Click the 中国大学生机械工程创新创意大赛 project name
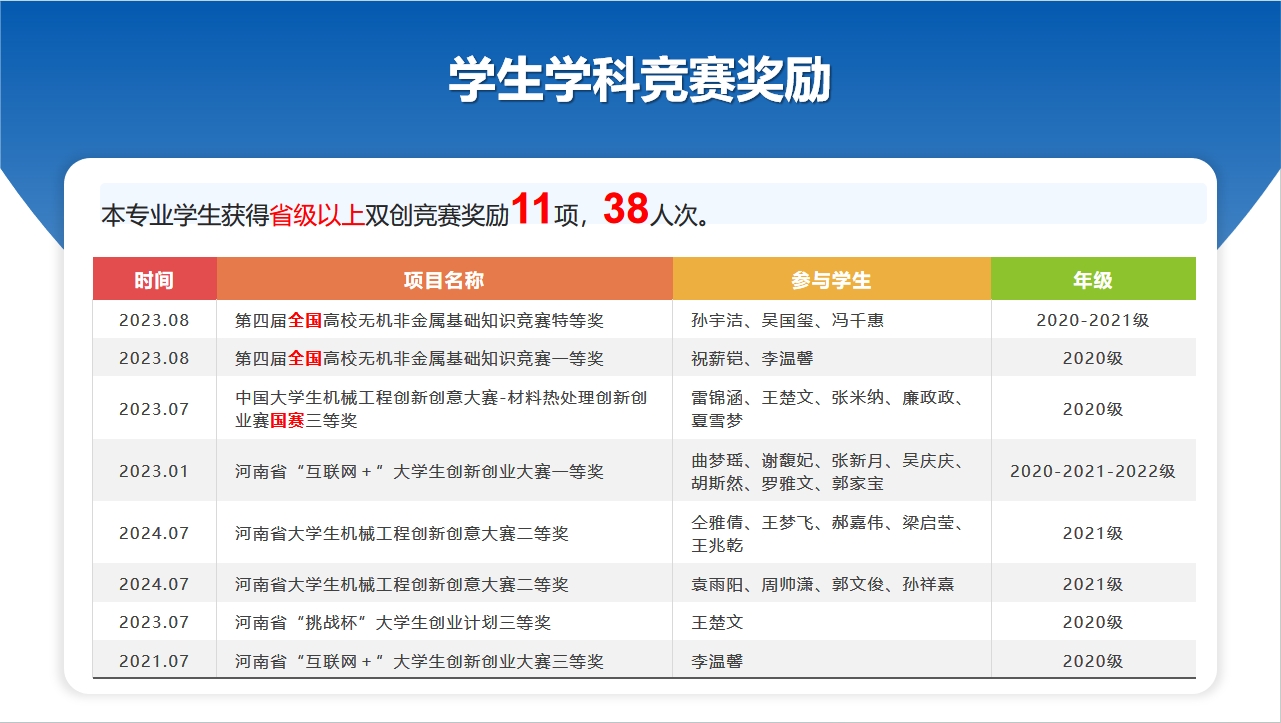This screenshot has width=1281, height=723. pyautogui.click(x=441, y=409)
